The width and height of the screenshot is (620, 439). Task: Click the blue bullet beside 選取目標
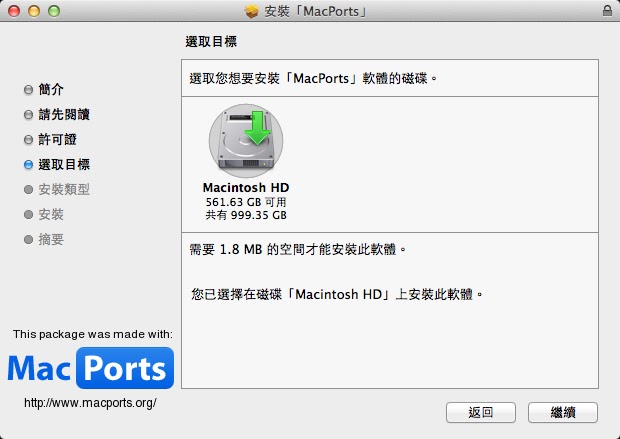tap(28, 165)
